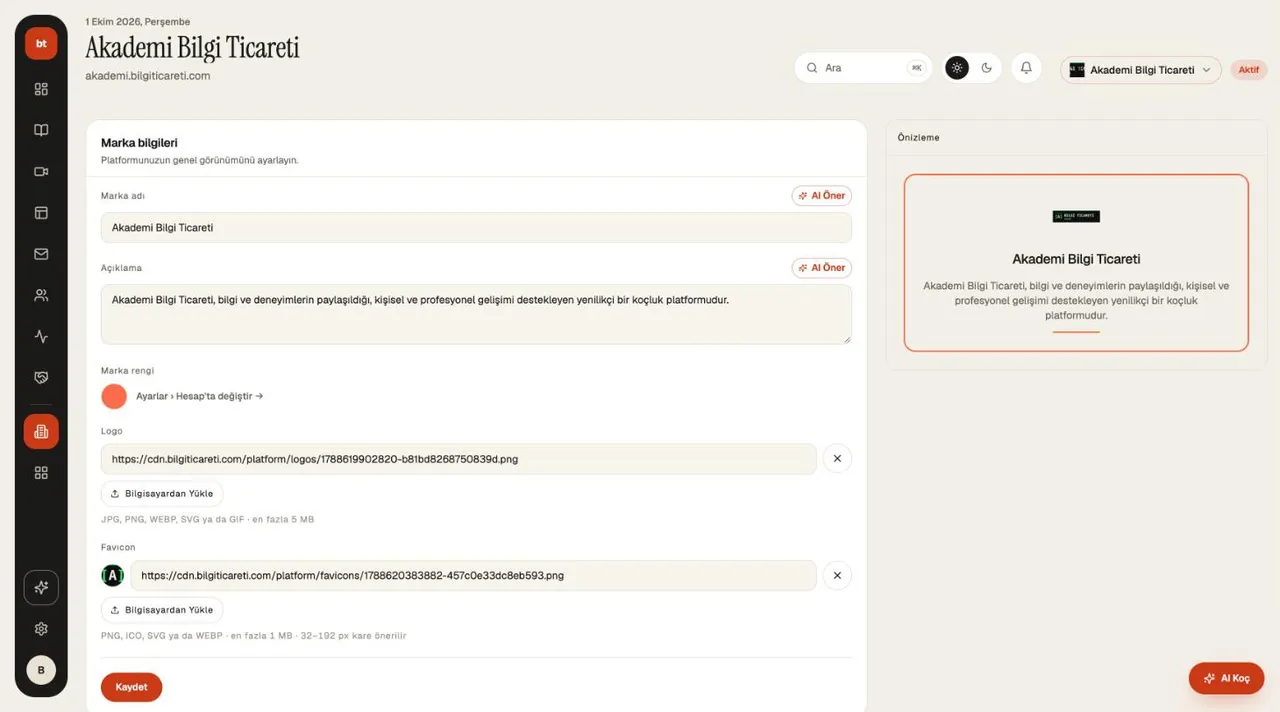Click the Marka bilgileri section heading
Image resolution: width=1280 pixels, height=712 pixels.
point(139,143)
